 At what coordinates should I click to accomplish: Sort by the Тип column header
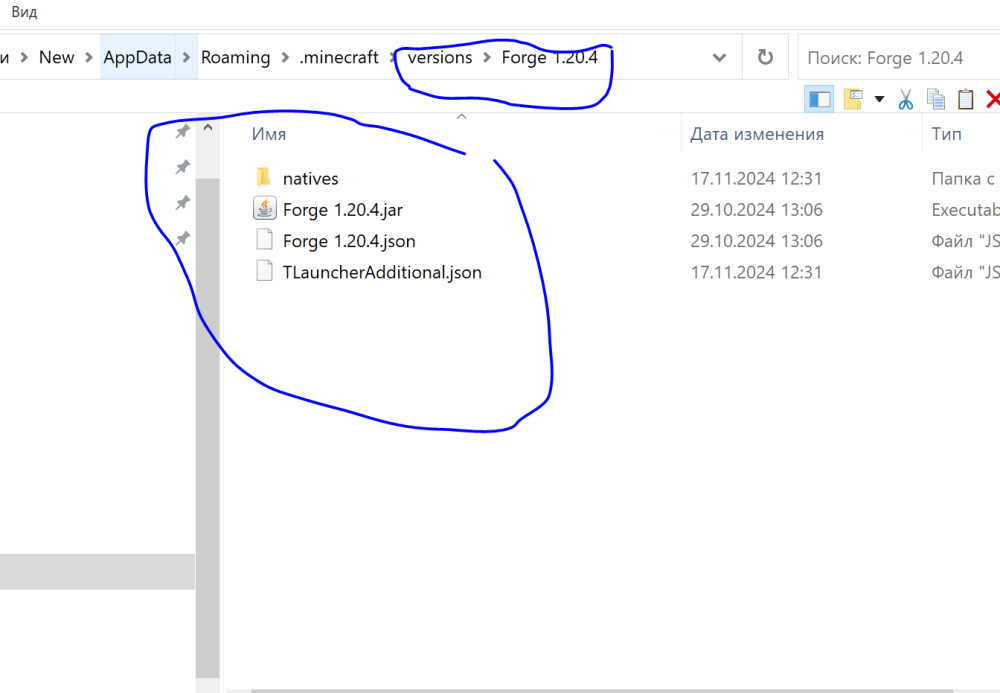946,135
